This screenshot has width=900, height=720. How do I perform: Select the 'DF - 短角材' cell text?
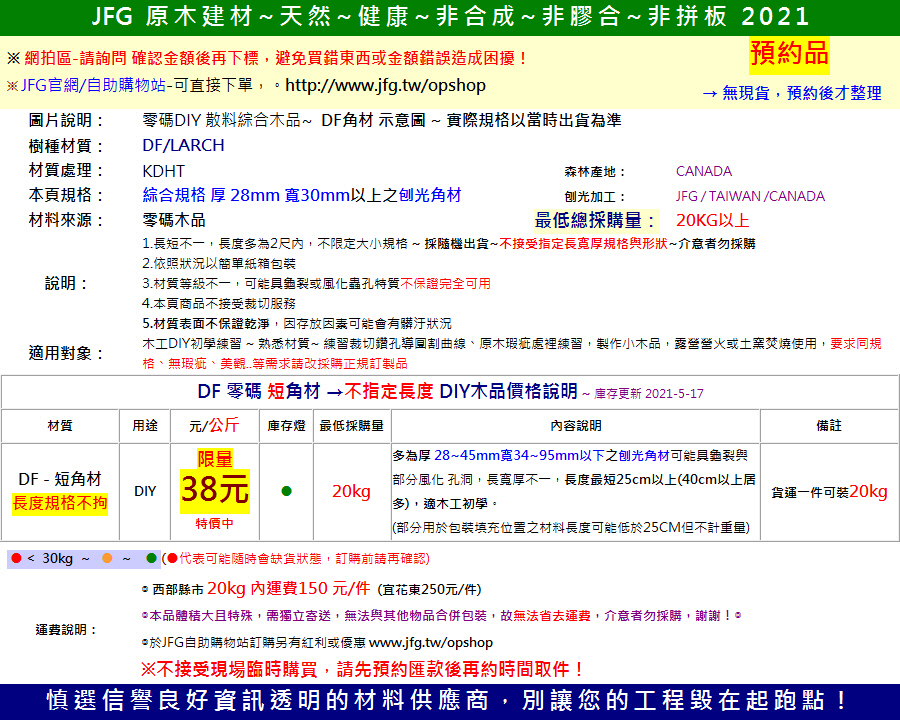(60, 479)
